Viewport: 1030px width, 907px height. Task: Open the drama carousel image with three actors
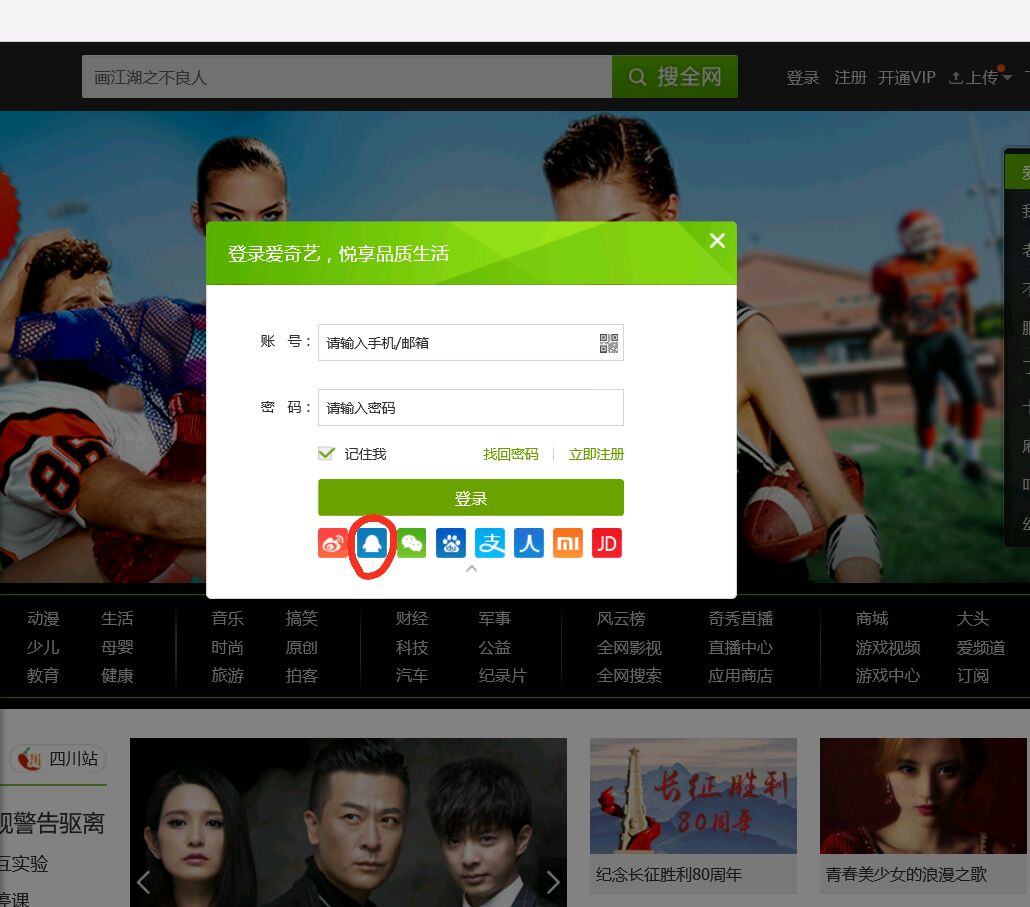point(348,822)
